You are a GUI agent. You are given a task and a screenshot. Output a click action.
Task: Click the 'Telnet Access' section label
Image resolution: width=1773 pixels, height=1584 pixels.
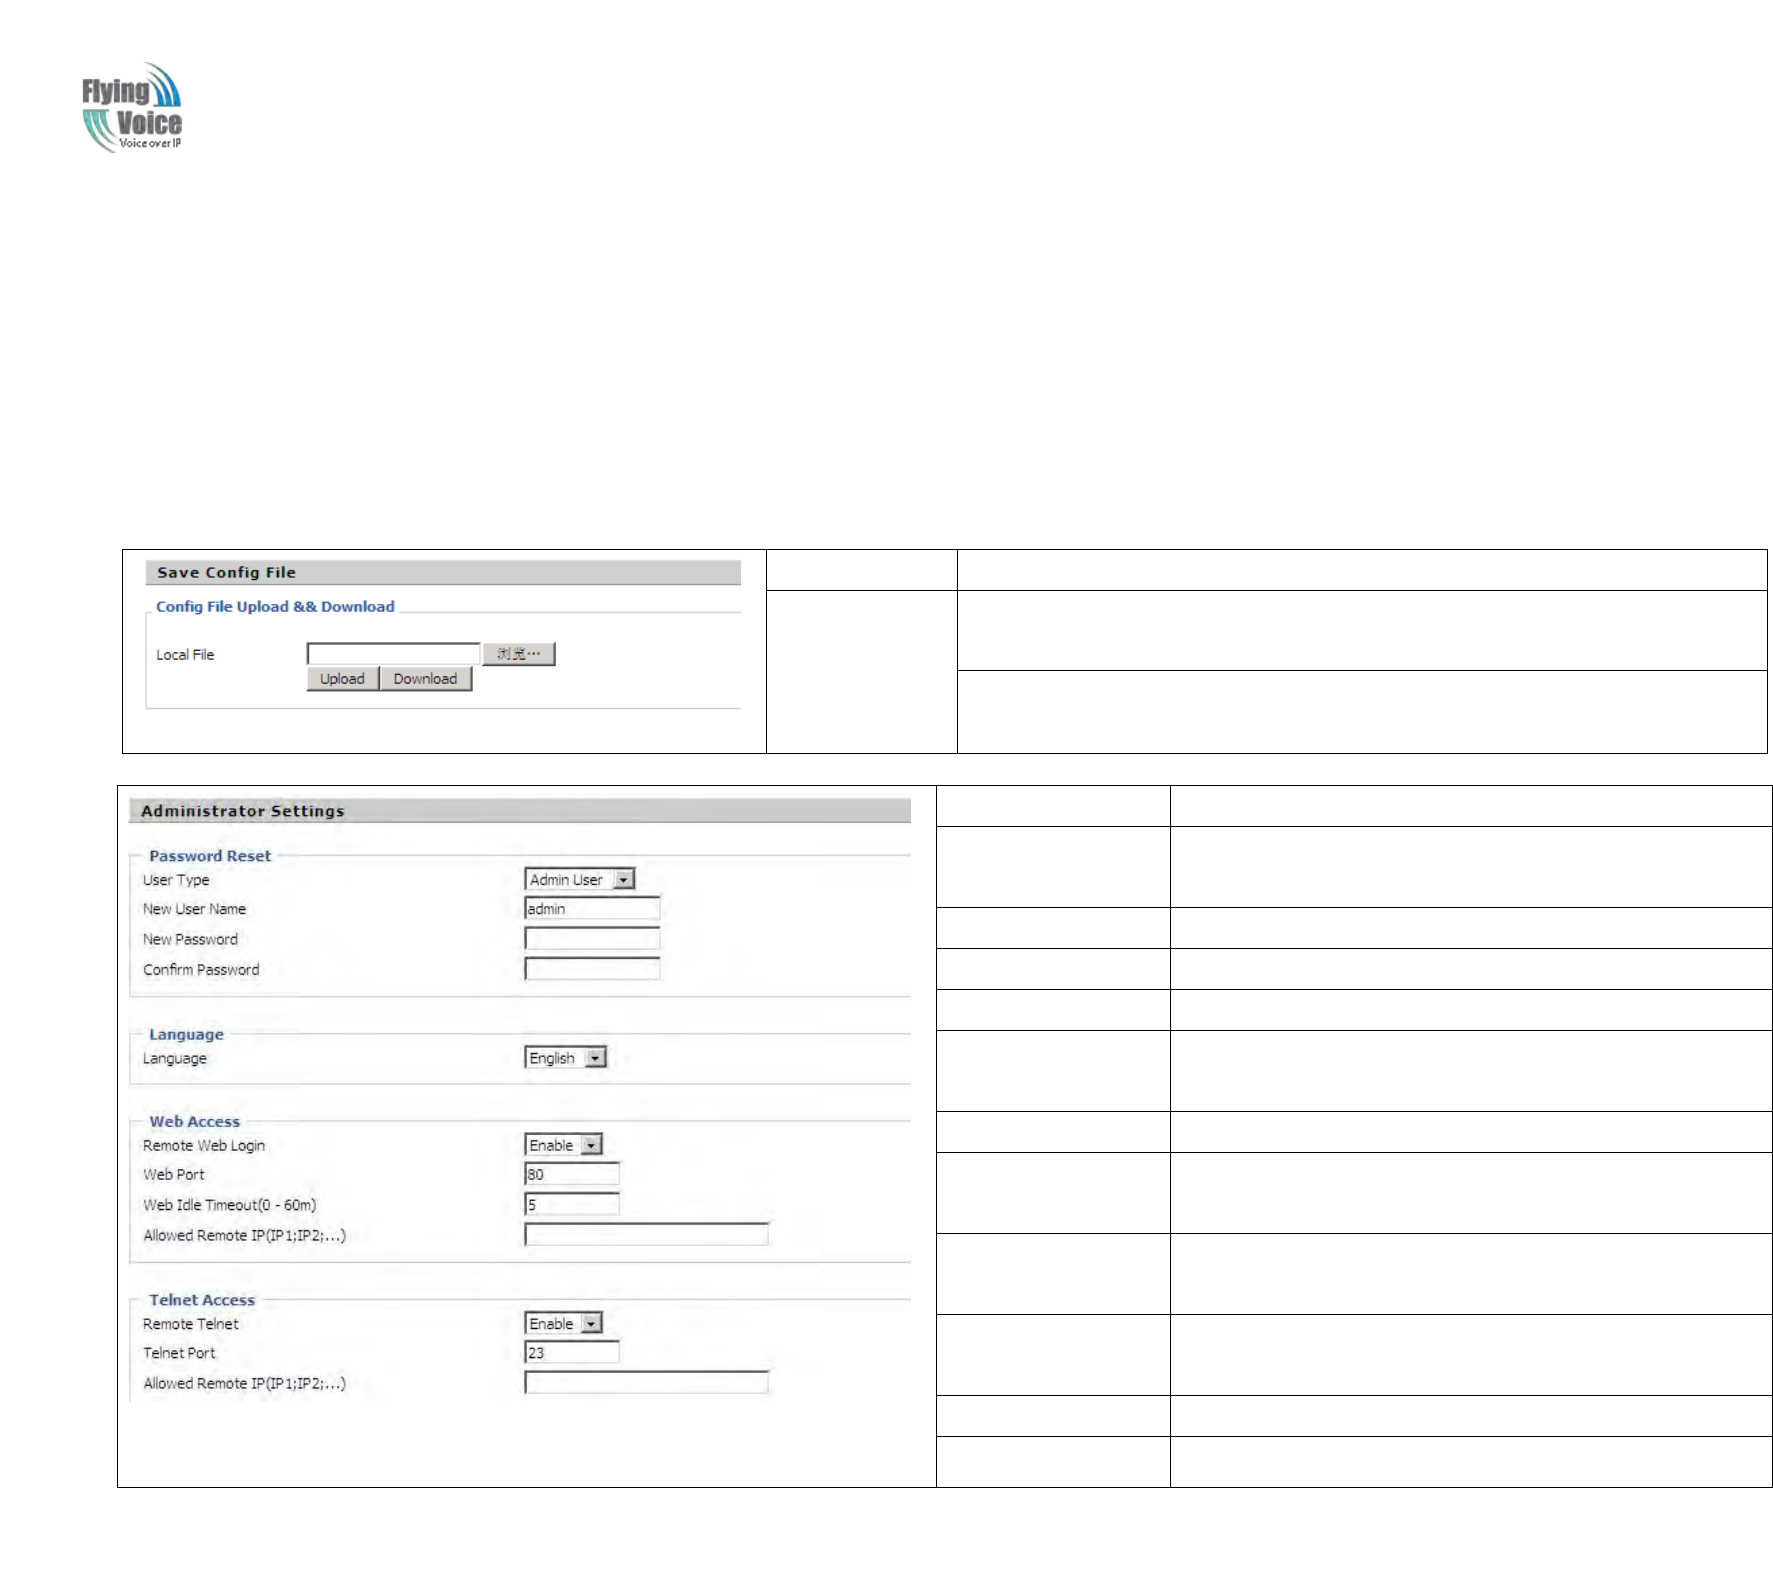pyautogui.click(x=202, y=1300)
